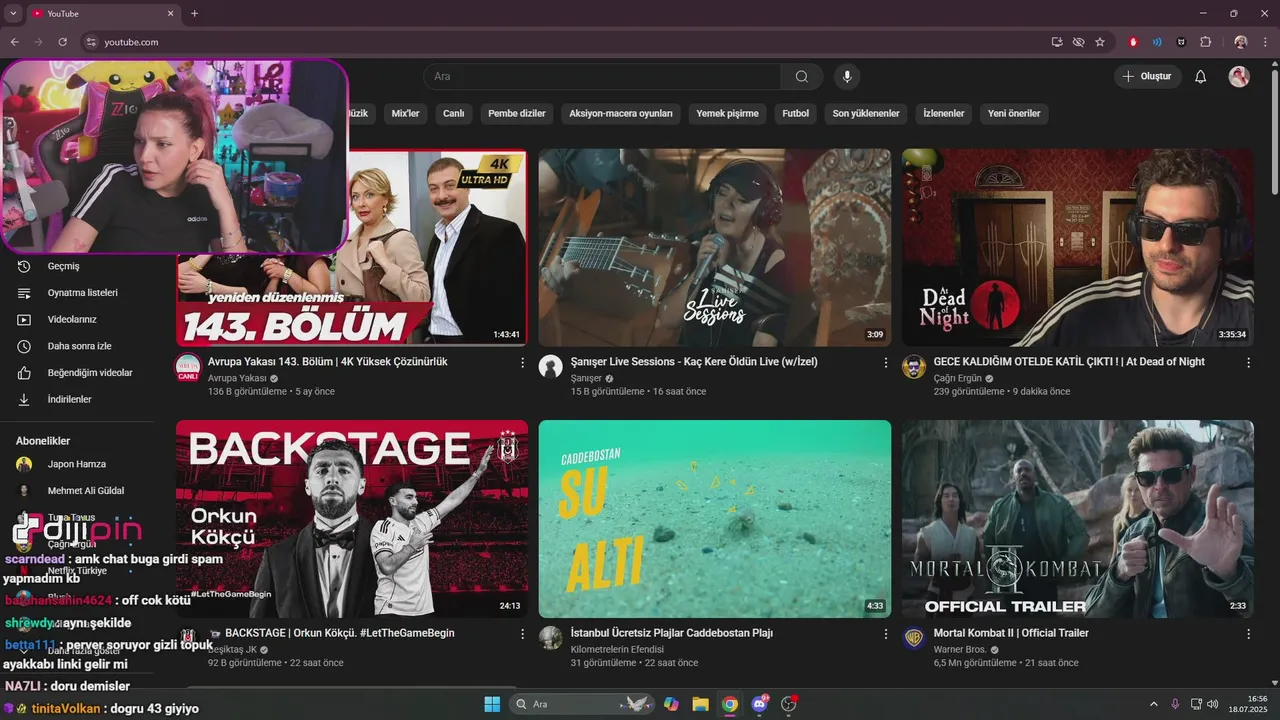The image size is (1280, 720).
Task: Reload the YouTube page
Action: pos(62,42)
